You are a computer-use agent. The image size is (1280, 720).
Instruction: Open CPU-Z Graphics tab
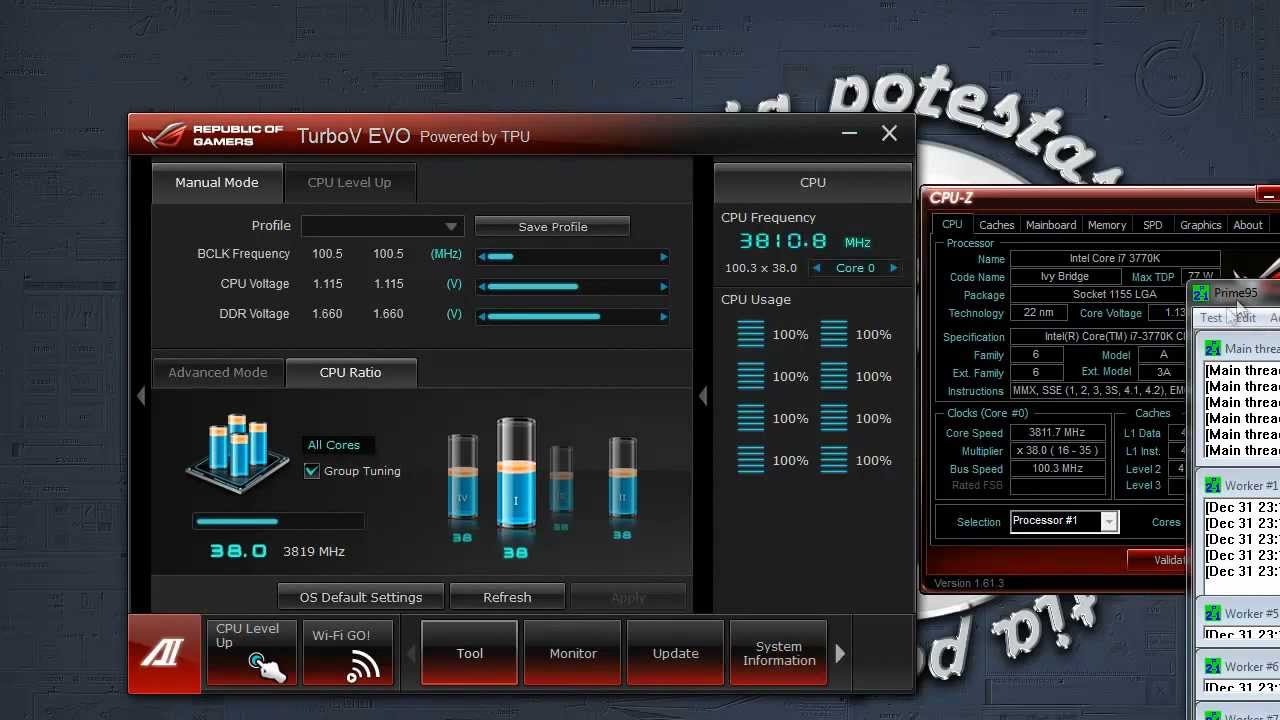coord(1200,225)
